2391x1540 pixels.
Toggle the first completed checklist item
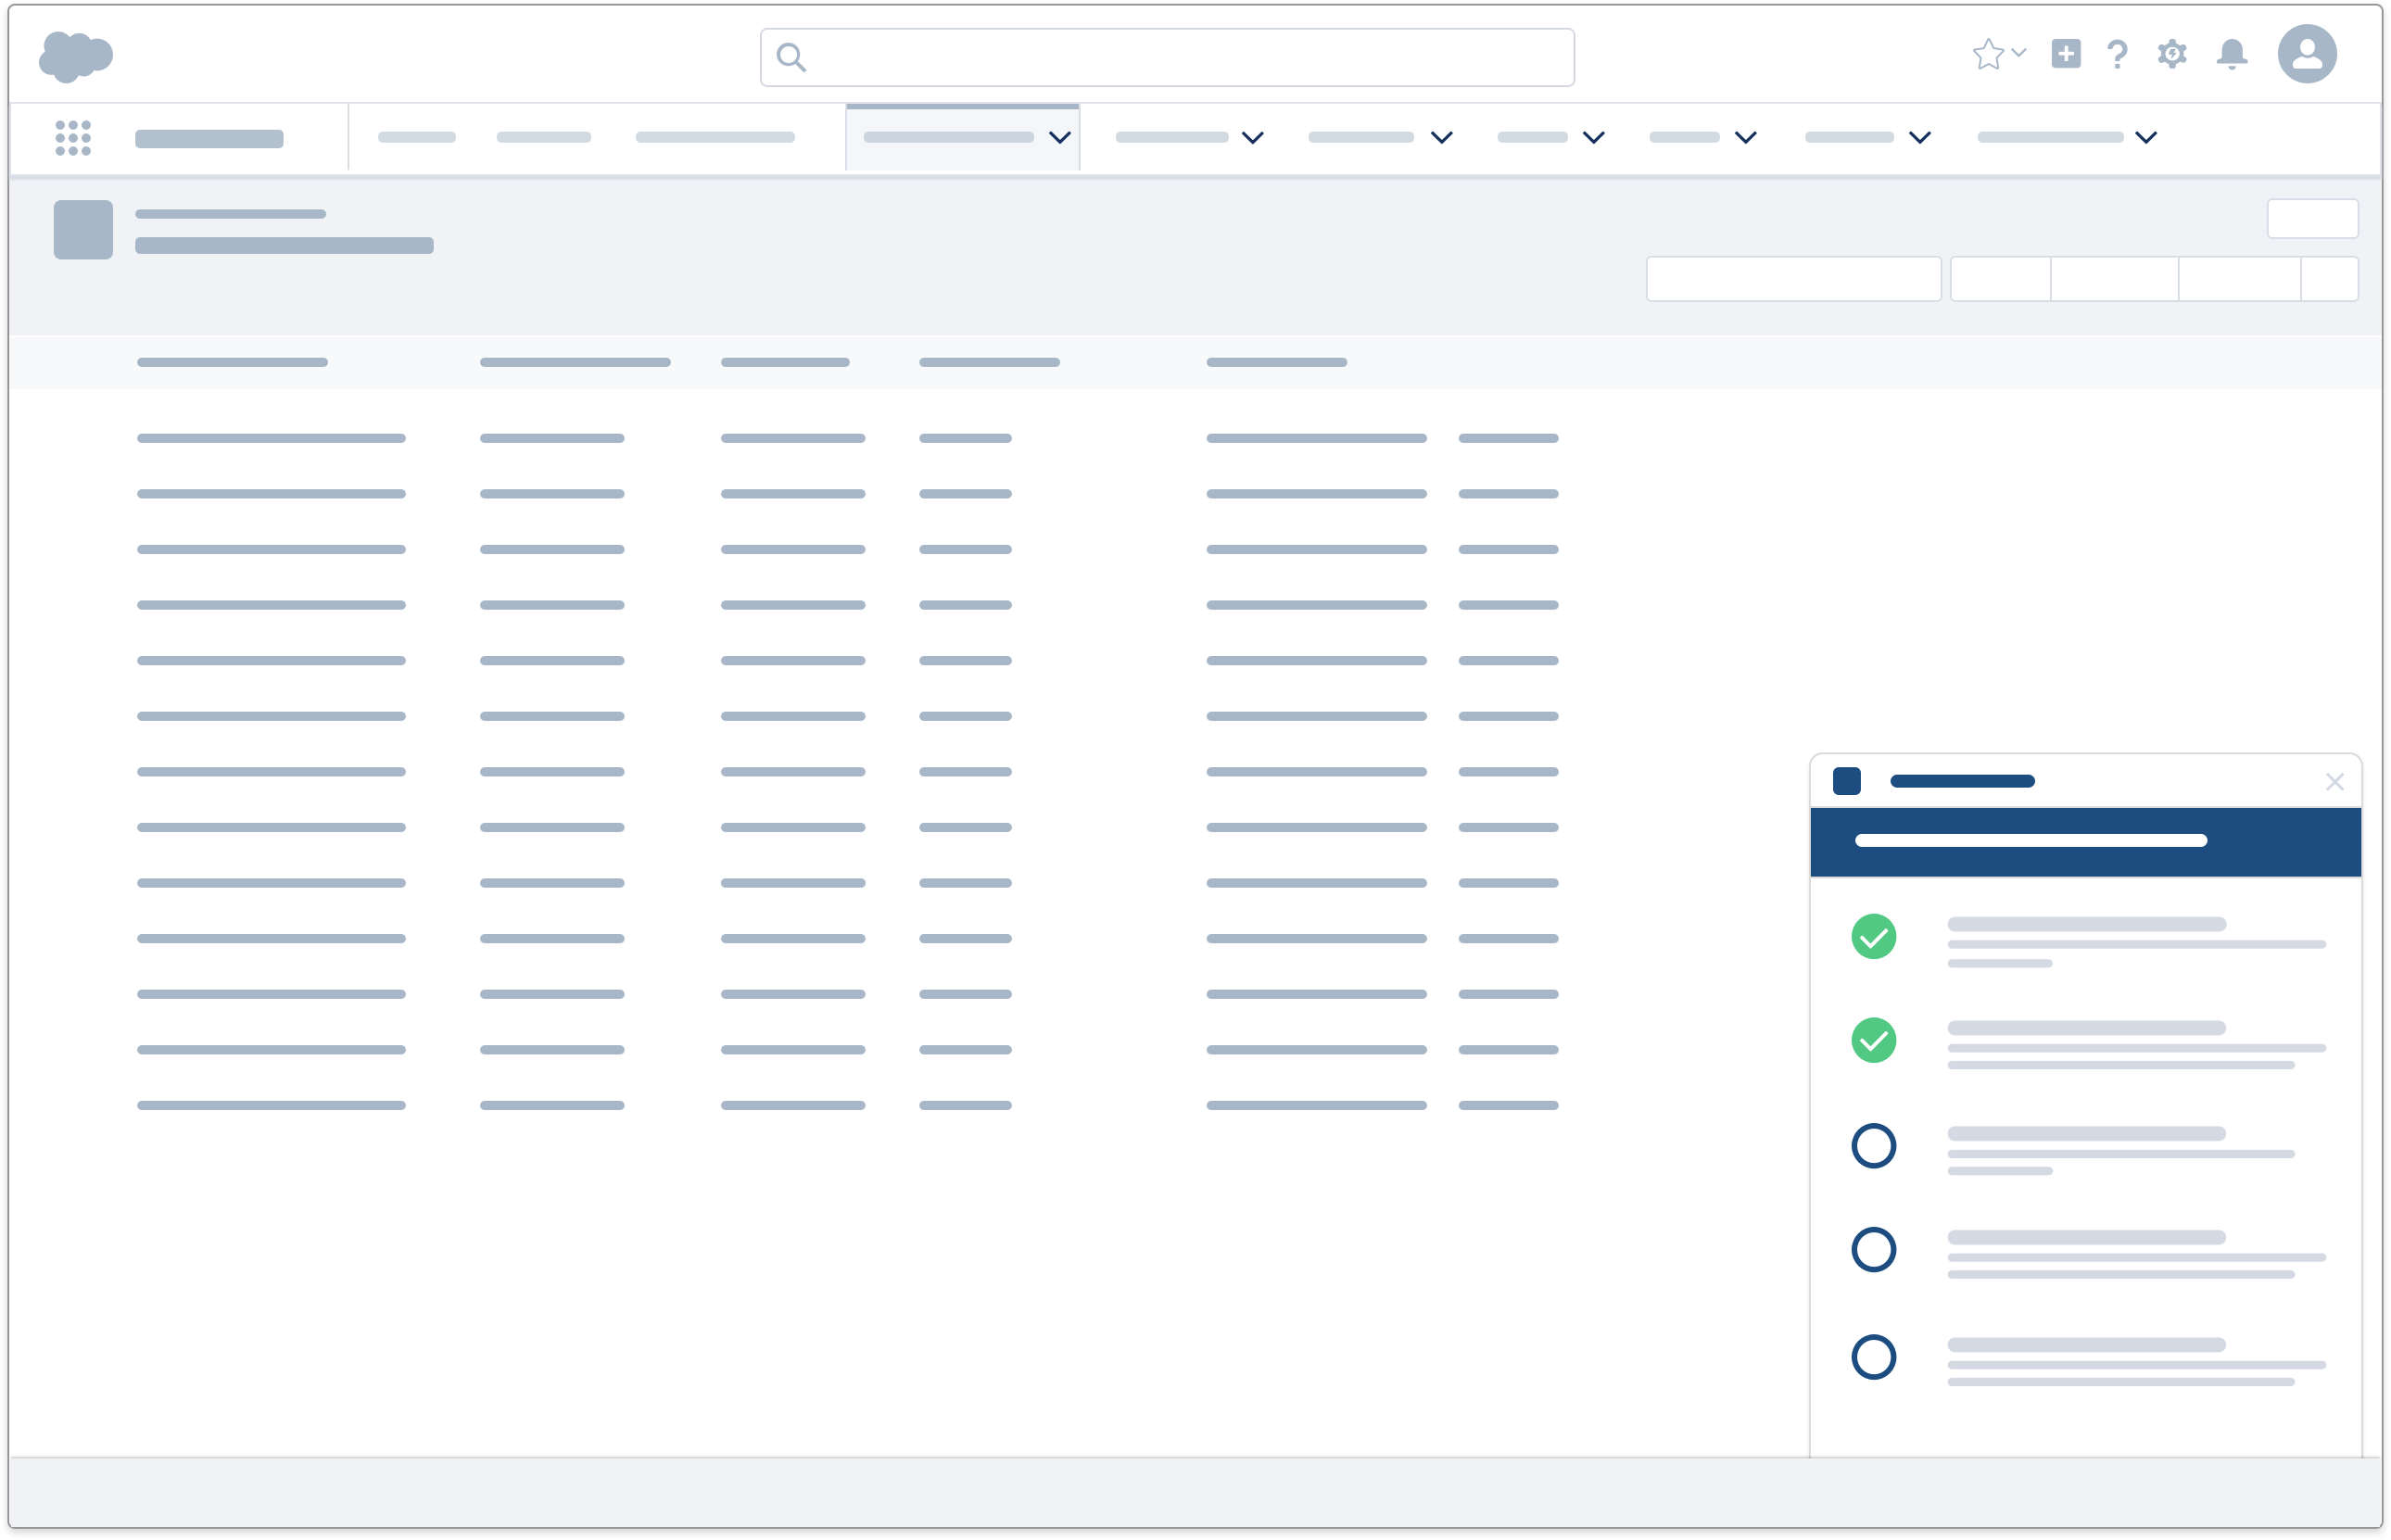pos(1874,936)
